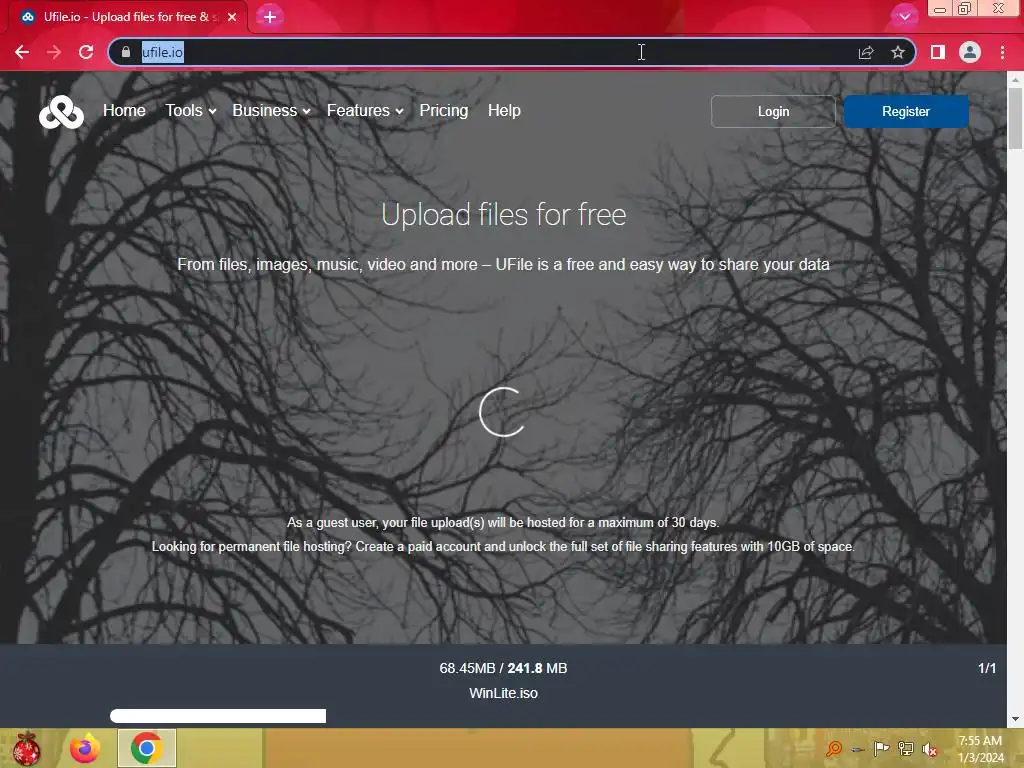Click the blue Register button

click(x=906, y=112)
